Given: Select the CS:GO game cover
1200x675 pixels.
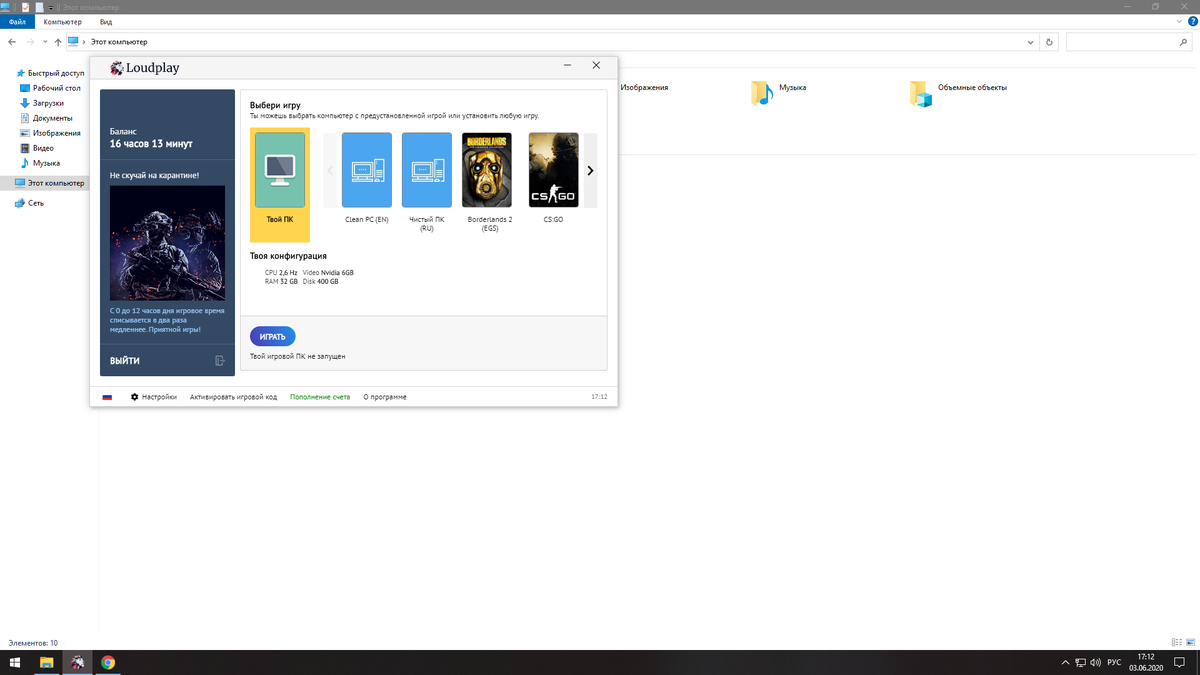Looking at the screenshot, I should point(553,170).
